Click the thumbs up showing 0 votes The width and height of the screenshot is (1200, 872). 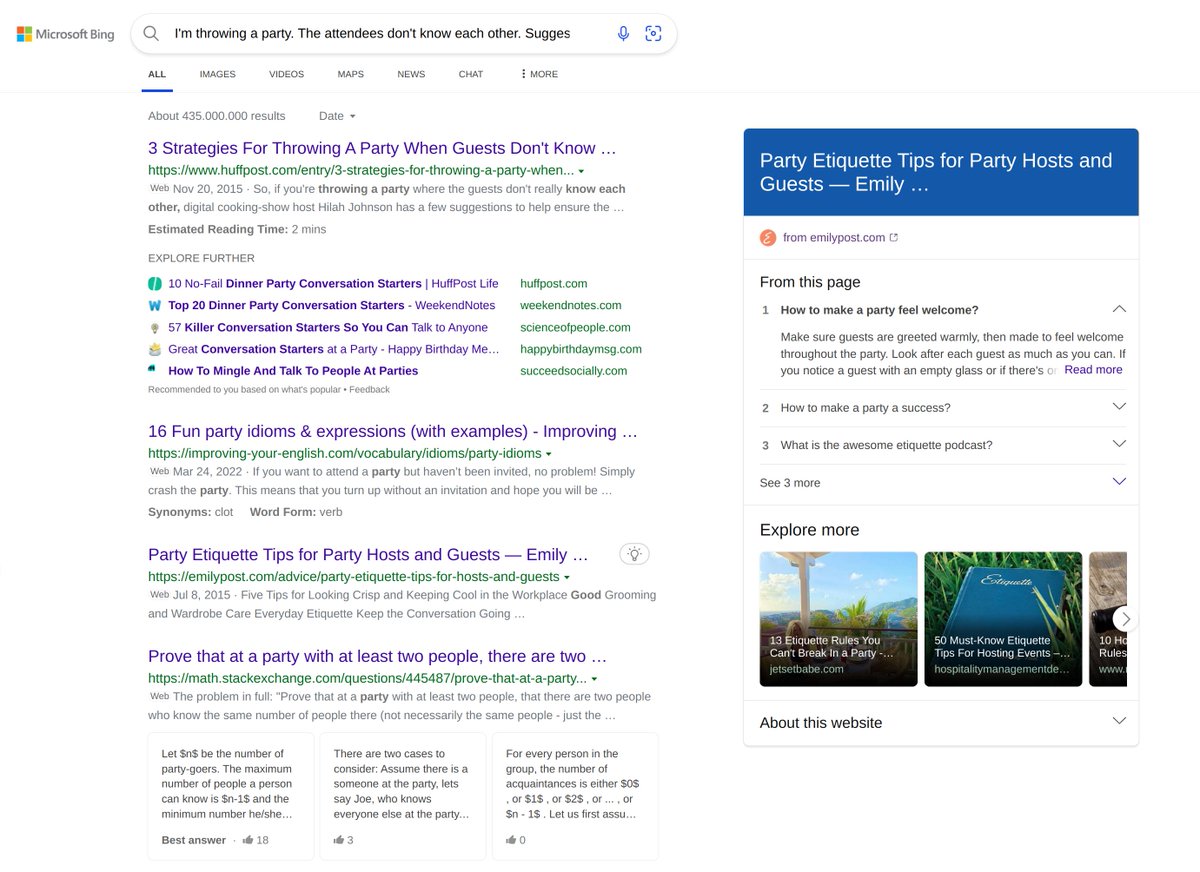pos(511,840)
